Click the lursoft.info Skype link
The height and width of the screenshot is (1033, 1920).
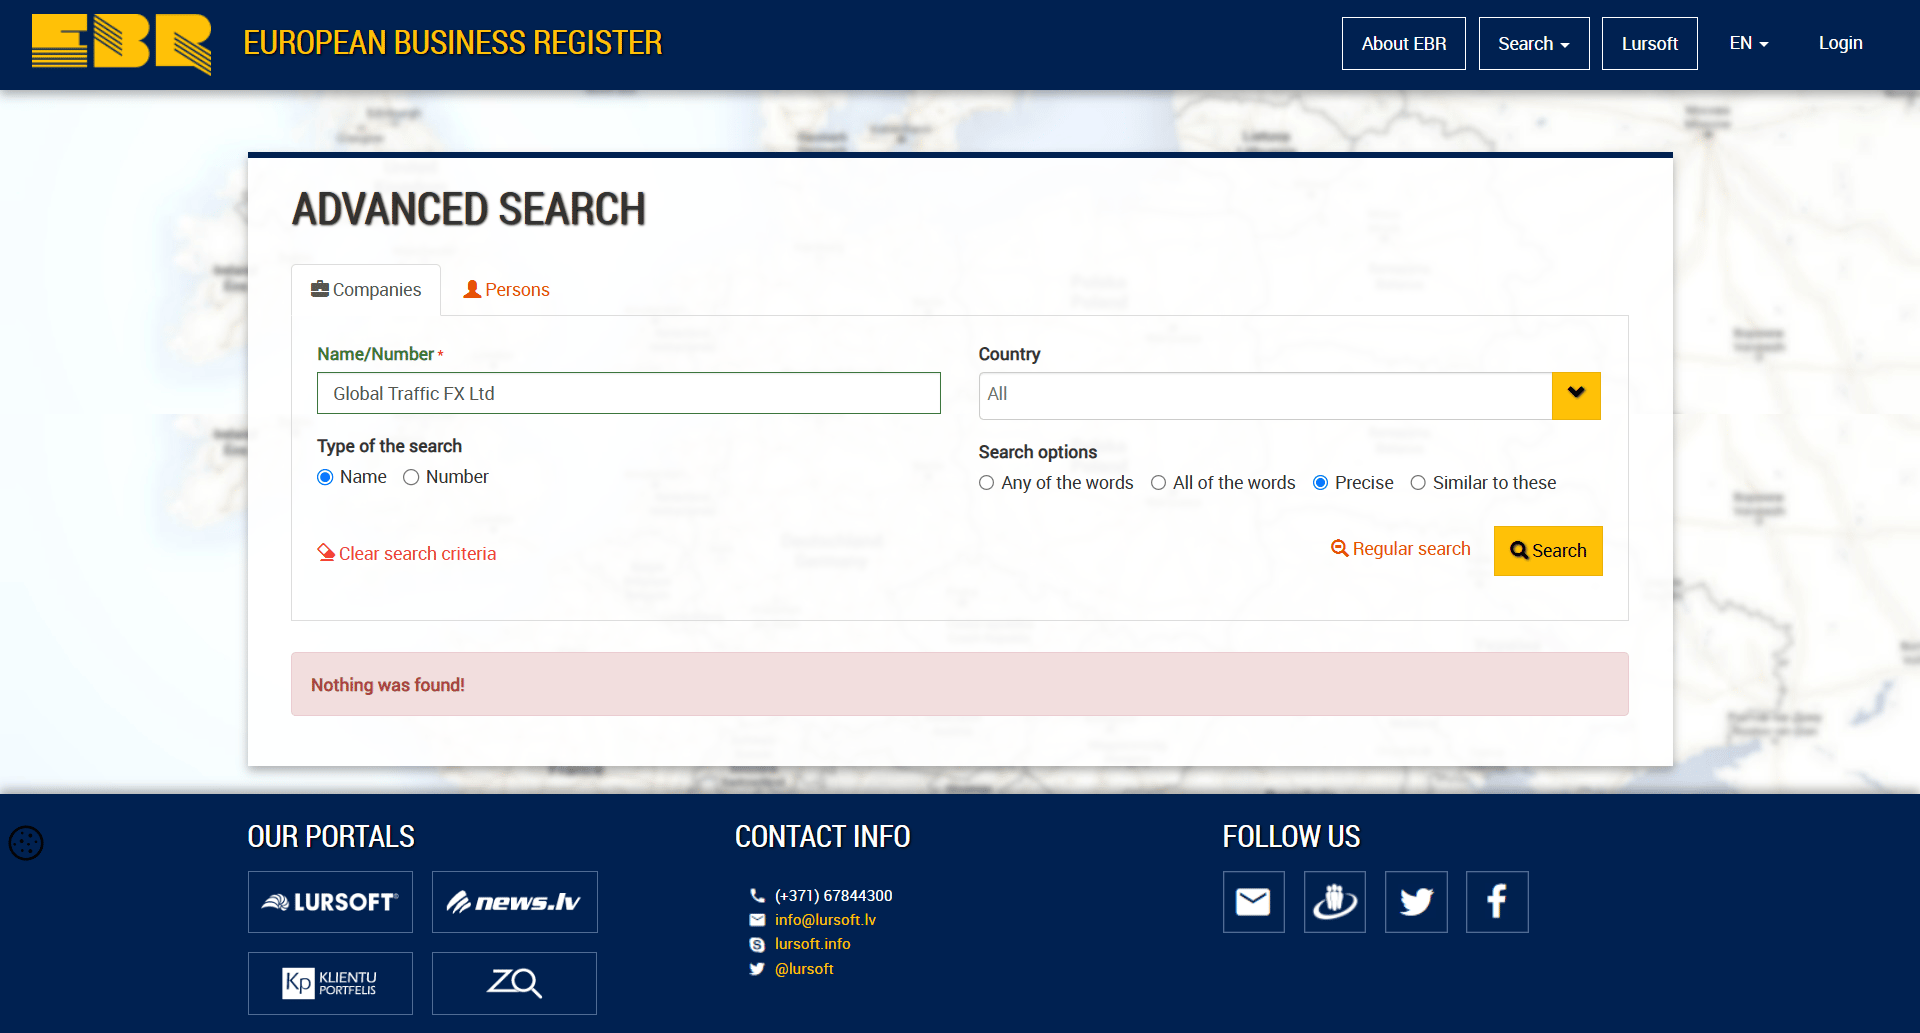click(x=812, y=944)
